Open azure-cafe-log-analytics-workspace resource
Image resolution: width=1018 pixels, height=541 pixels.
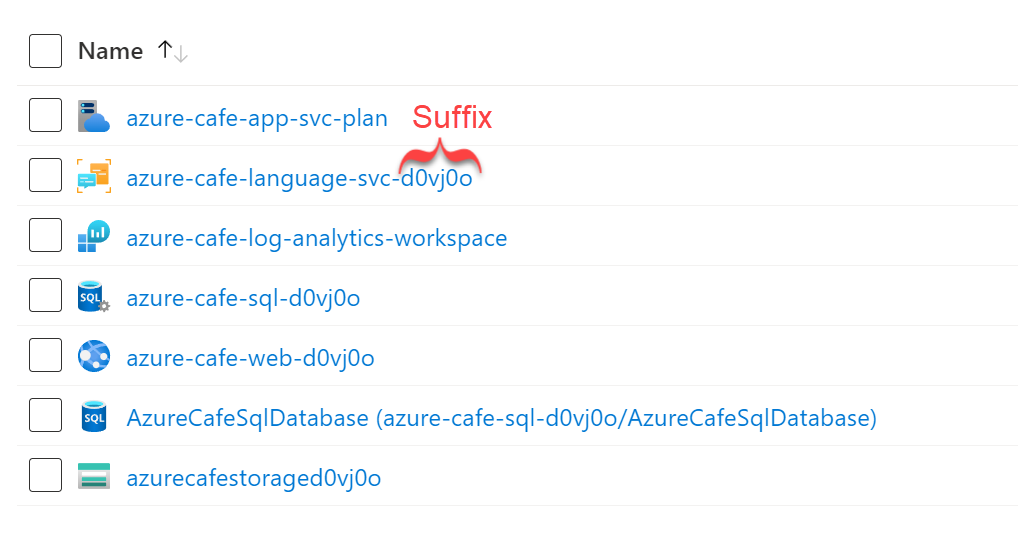[316, 239]
